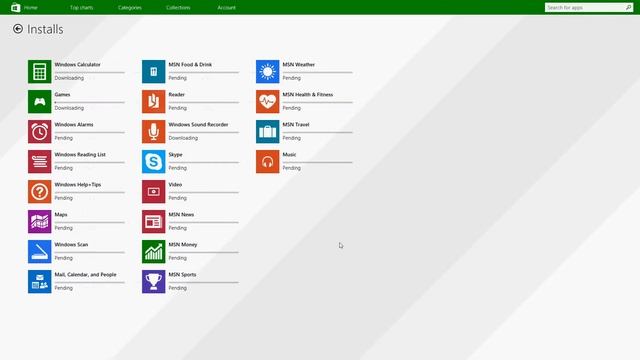Click the Installs page heading
Viewport: 640px width, 360px height.
(45, 29)
